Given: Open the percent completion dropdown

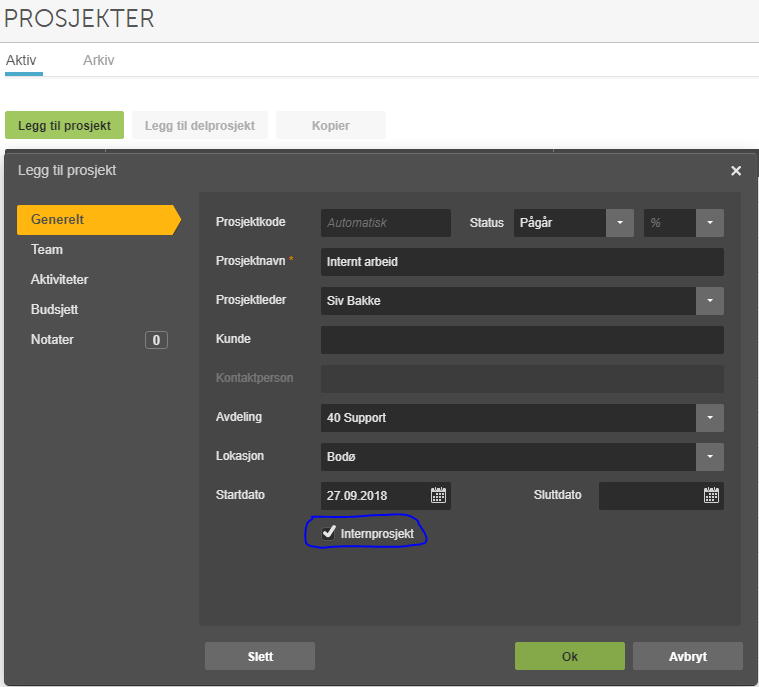Looking at the screenshot, I should [710, 223].
